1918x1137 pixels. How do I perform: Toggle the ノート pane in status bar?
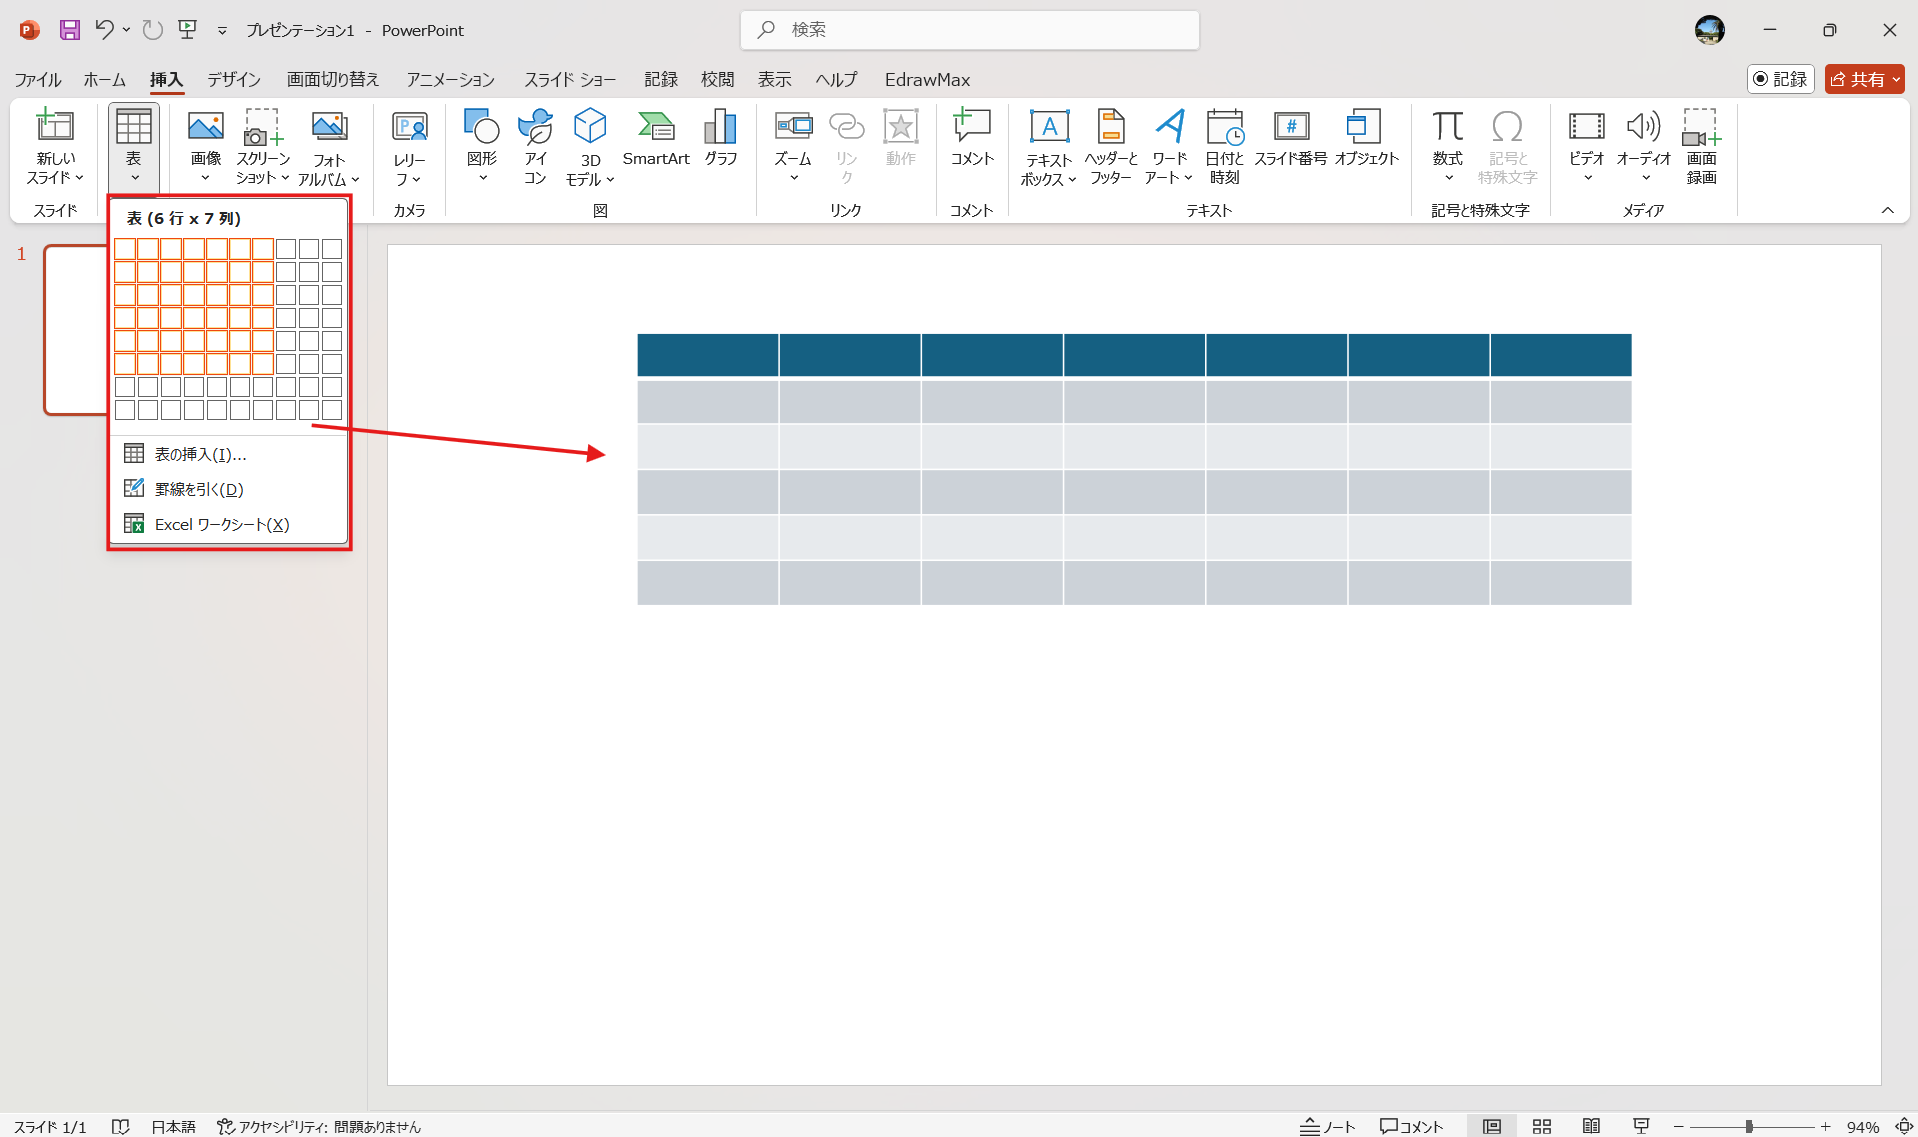tap(1327, 1126)
